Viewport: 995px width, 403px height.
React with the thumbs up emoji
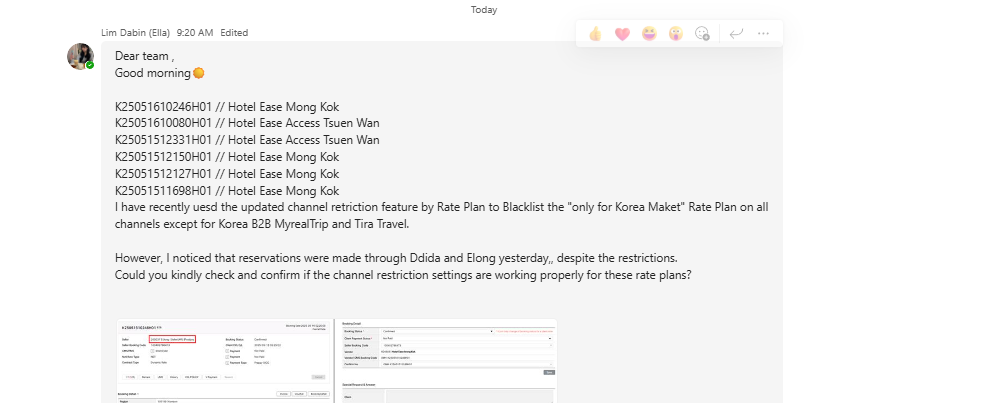[595, 34]
